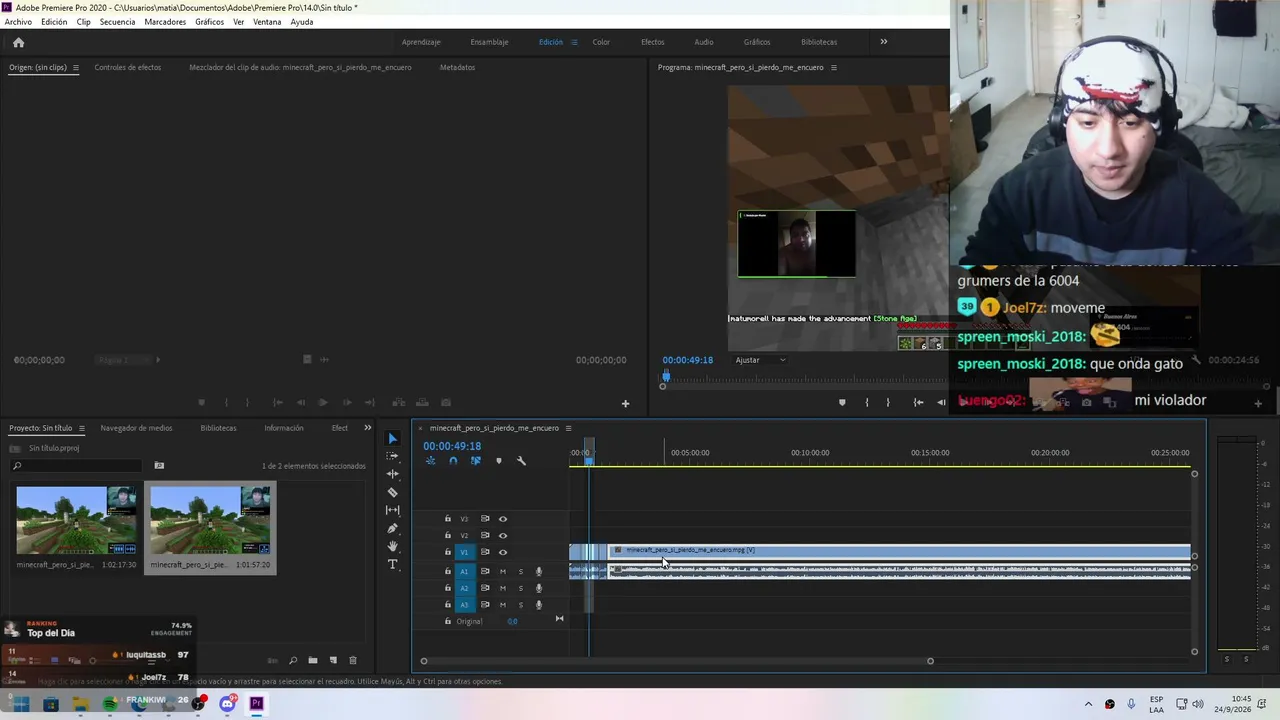Image resolution: width=1280 pixels, height=720 pixels.
Task: Open the Programa monitor panel menu
Action: coord(834,67)
